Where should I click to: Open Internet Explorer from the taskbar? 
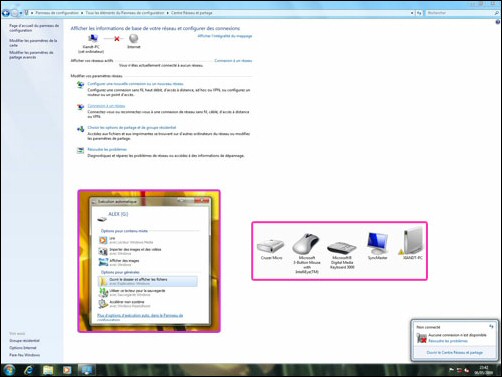pos(29,370)
